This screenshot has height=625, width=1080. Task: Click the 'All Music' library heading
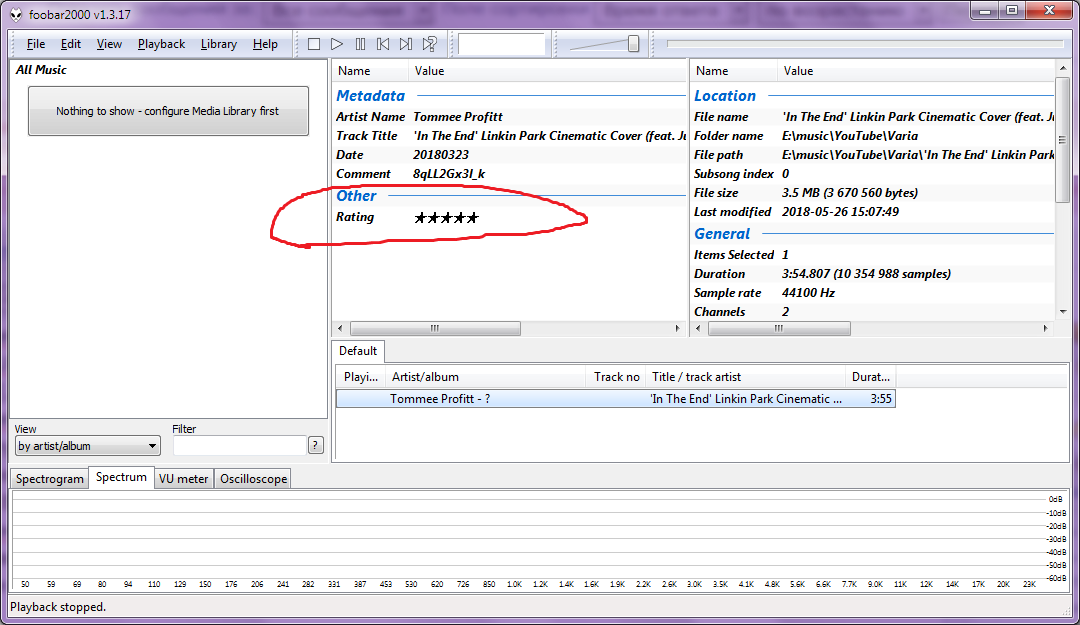pyautogui.click(x=41, y=70)
